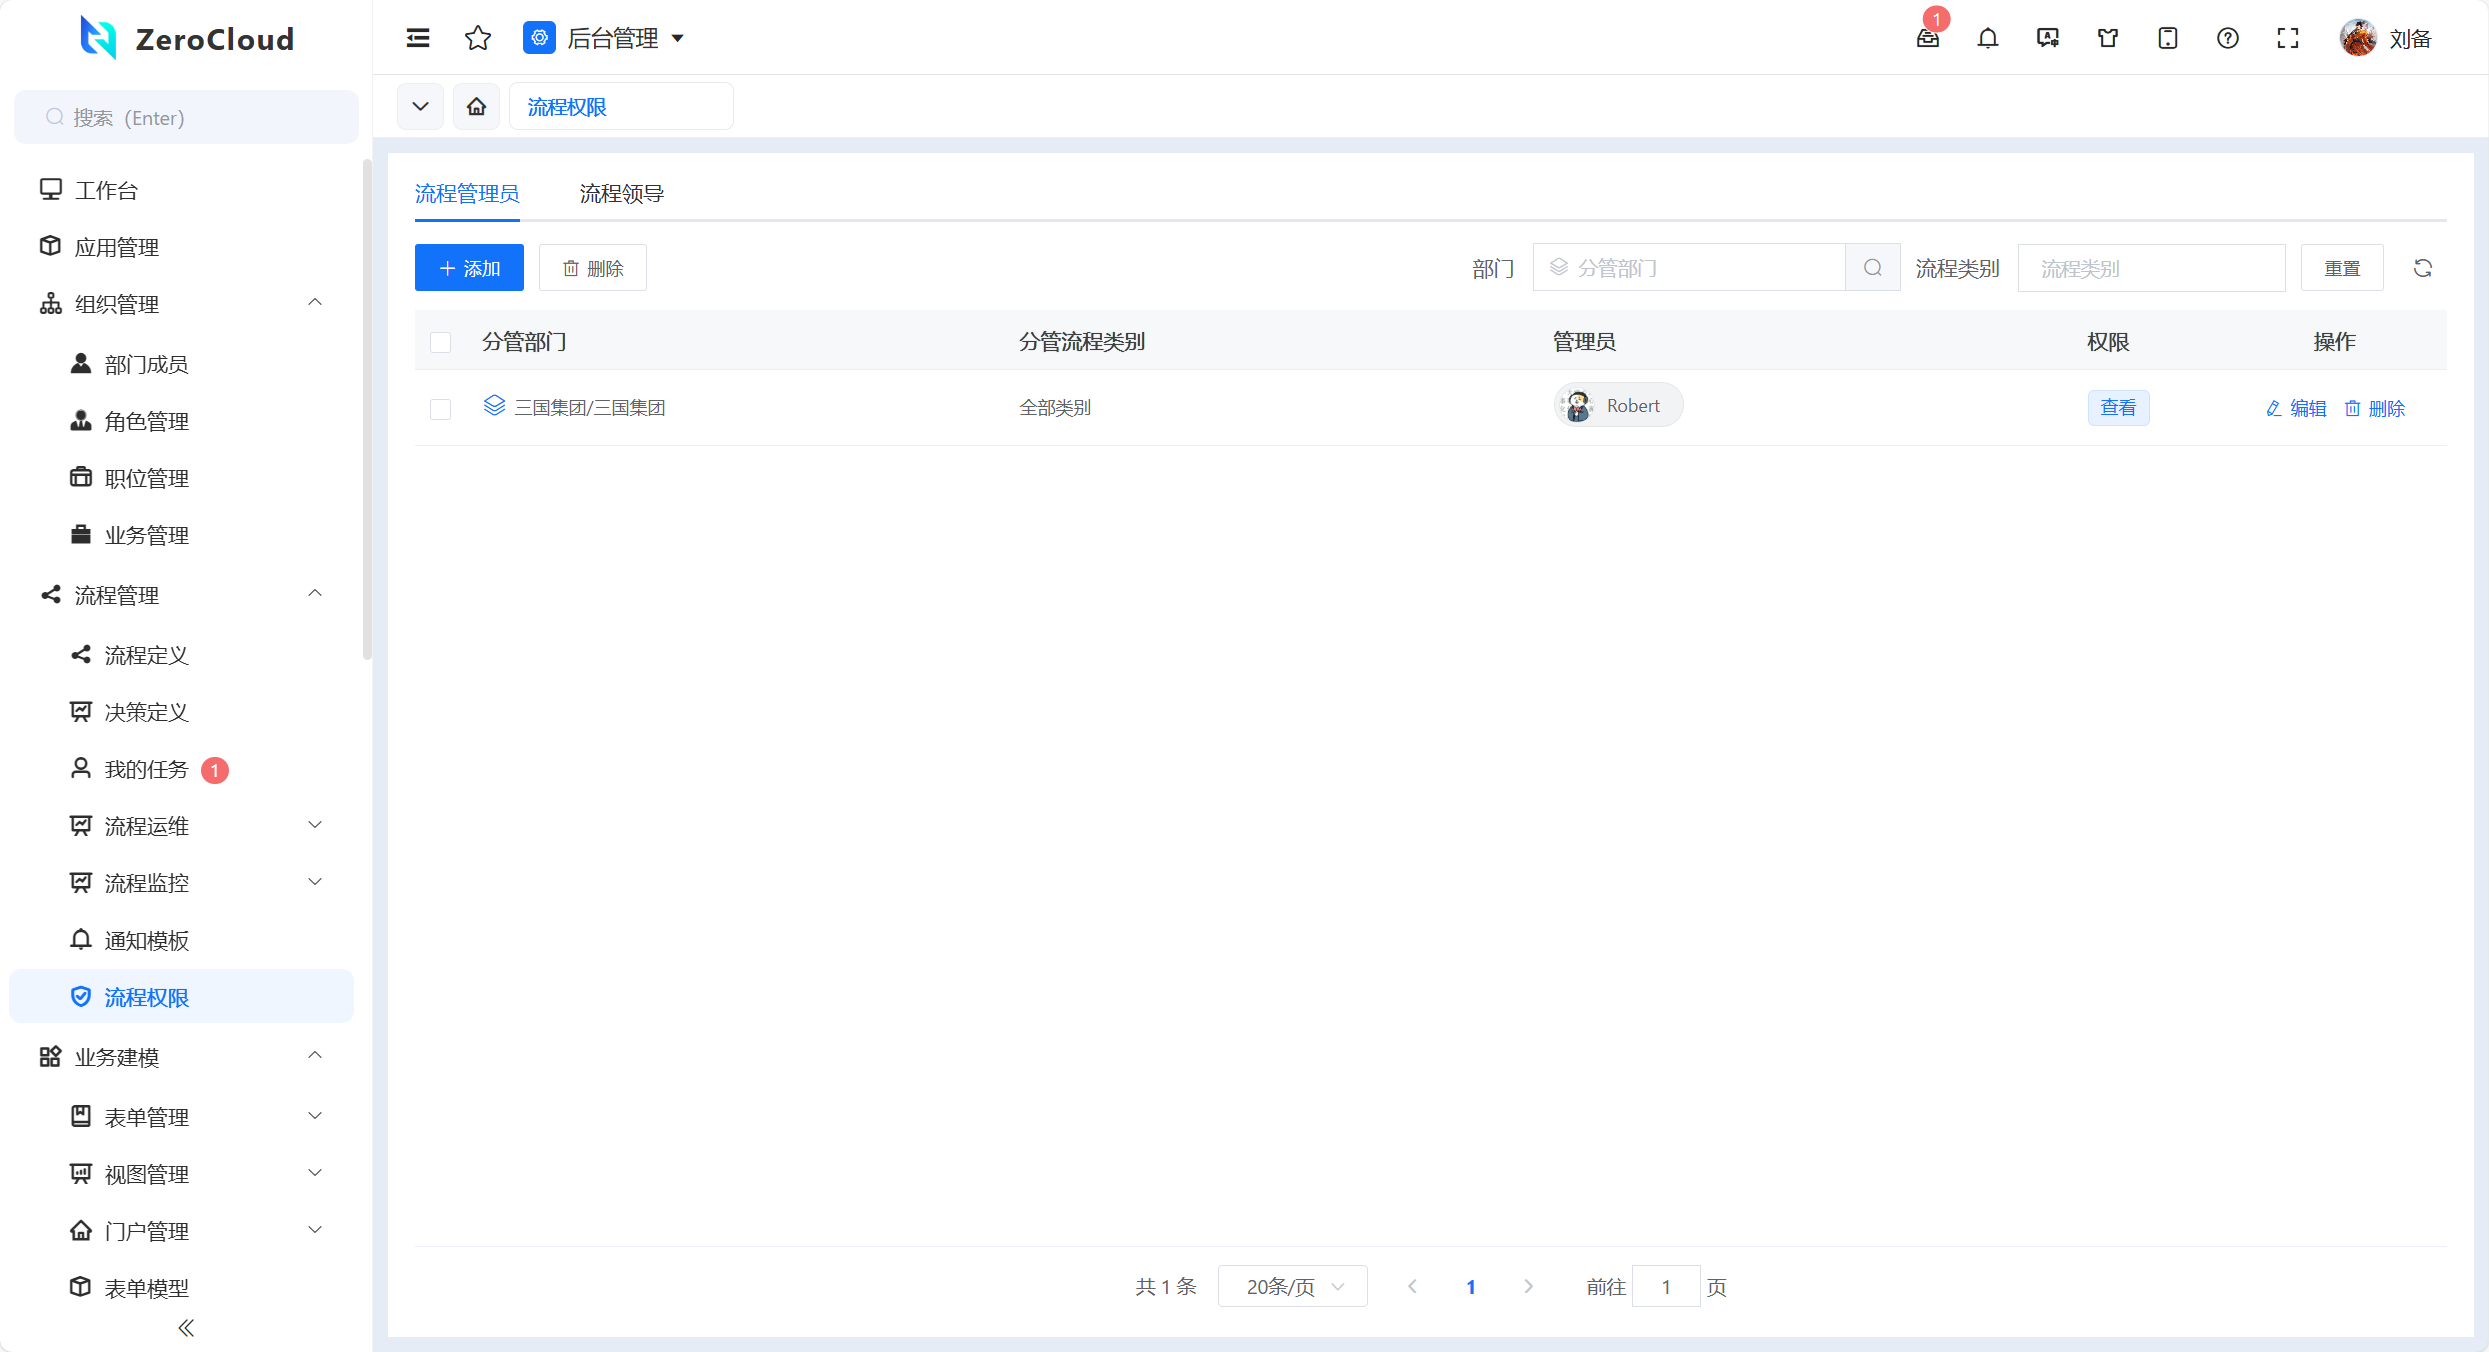The image size is (2489, 1352).
Task: Check the select-all checkbox in table header
Action: click(x=440, y=342)
